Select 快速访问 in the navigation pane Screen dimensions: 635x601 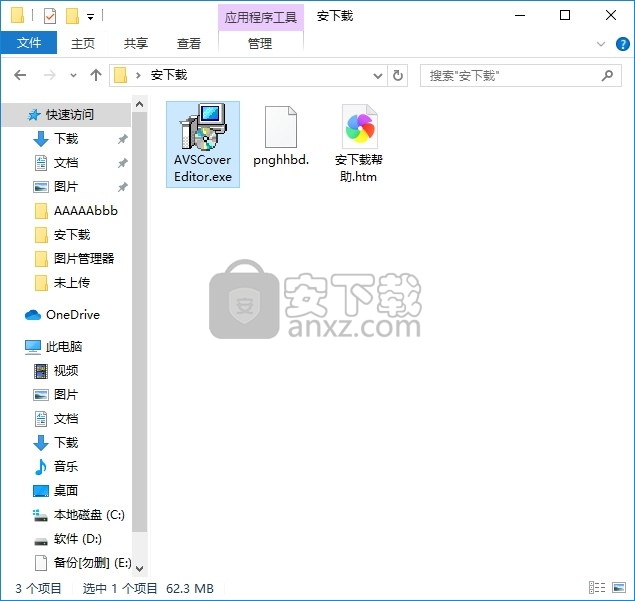[x=67, y=115]
